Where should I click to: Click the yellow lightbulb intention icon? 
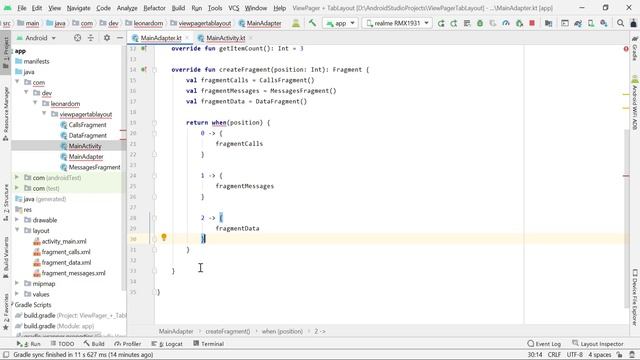[164, 237]
